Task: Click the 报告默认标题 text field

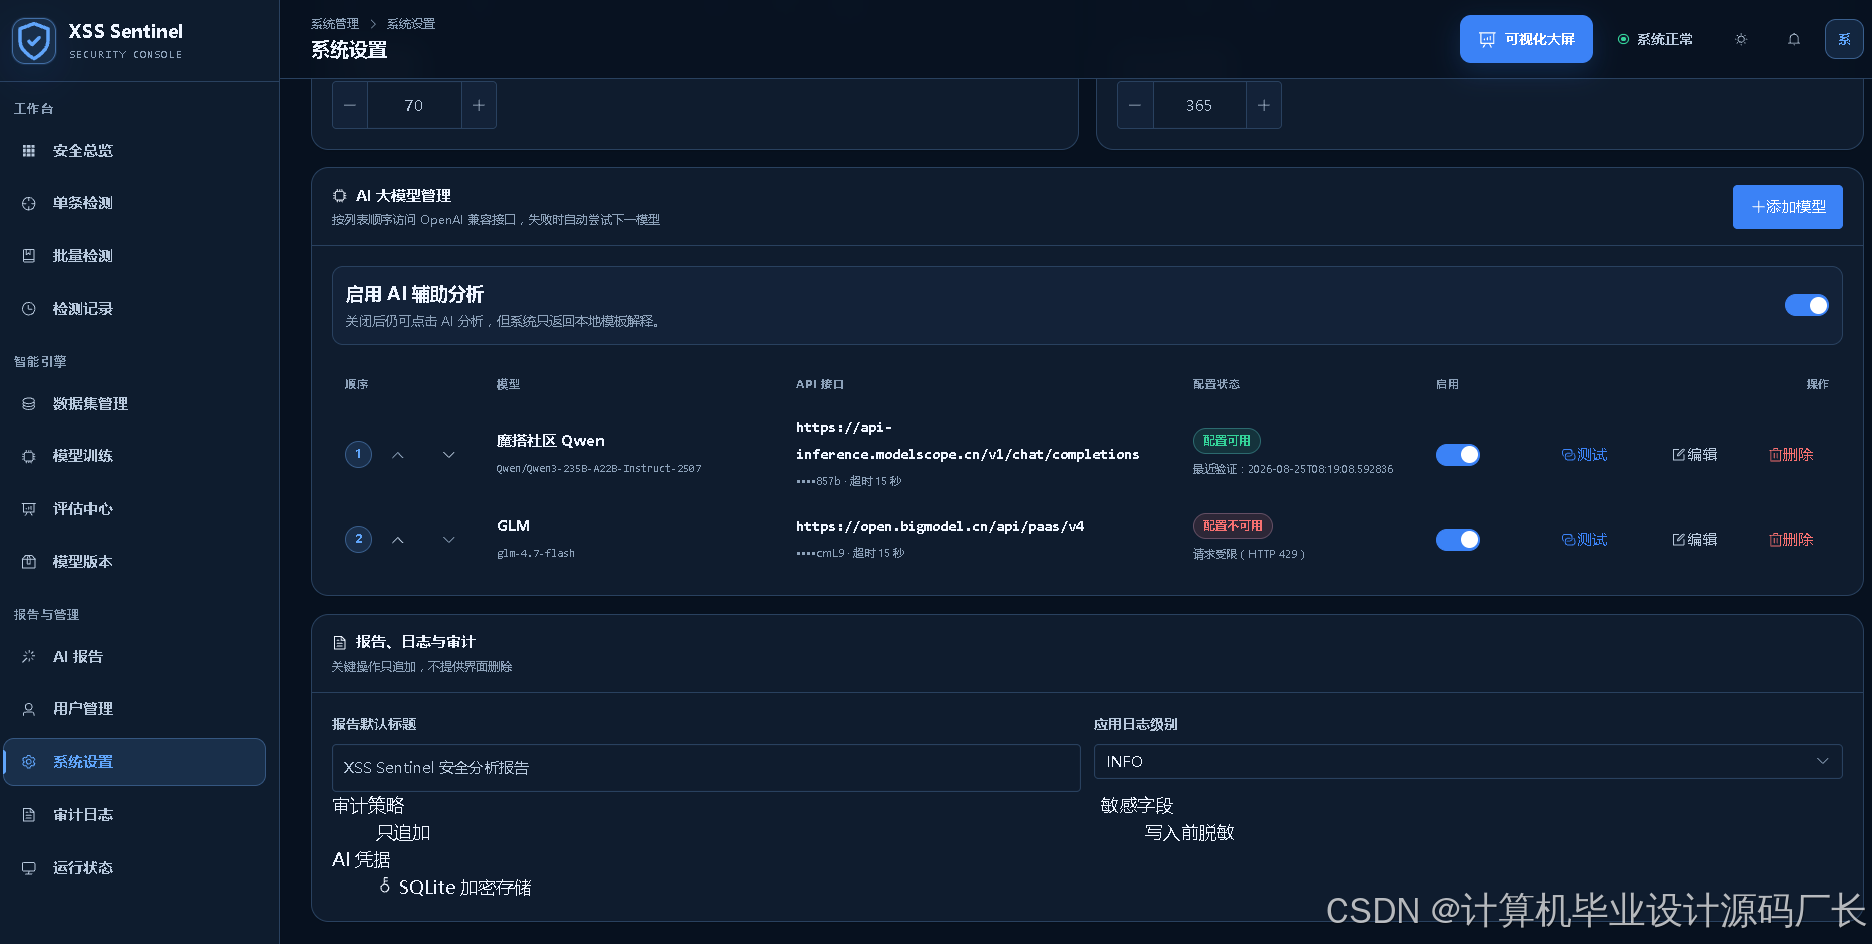Action: pos(706,768)
